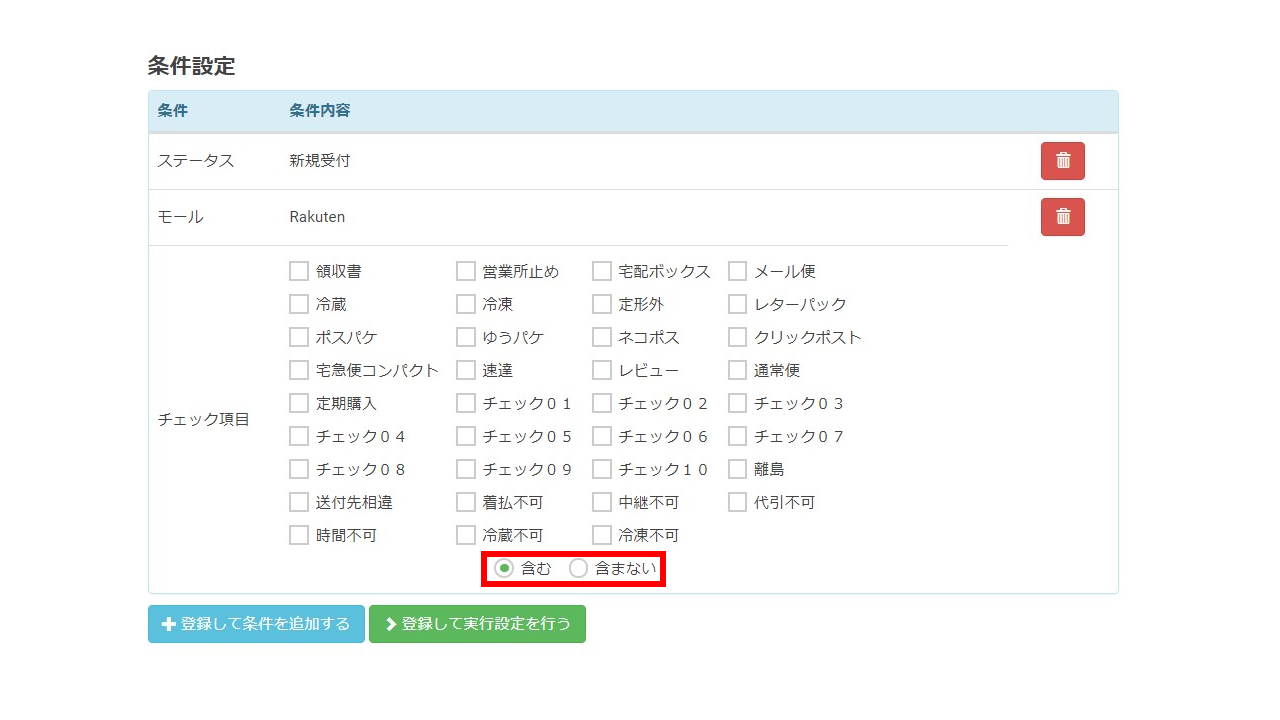
Task: Click the 条件設定 heading
Action: [x=191, y=66]
